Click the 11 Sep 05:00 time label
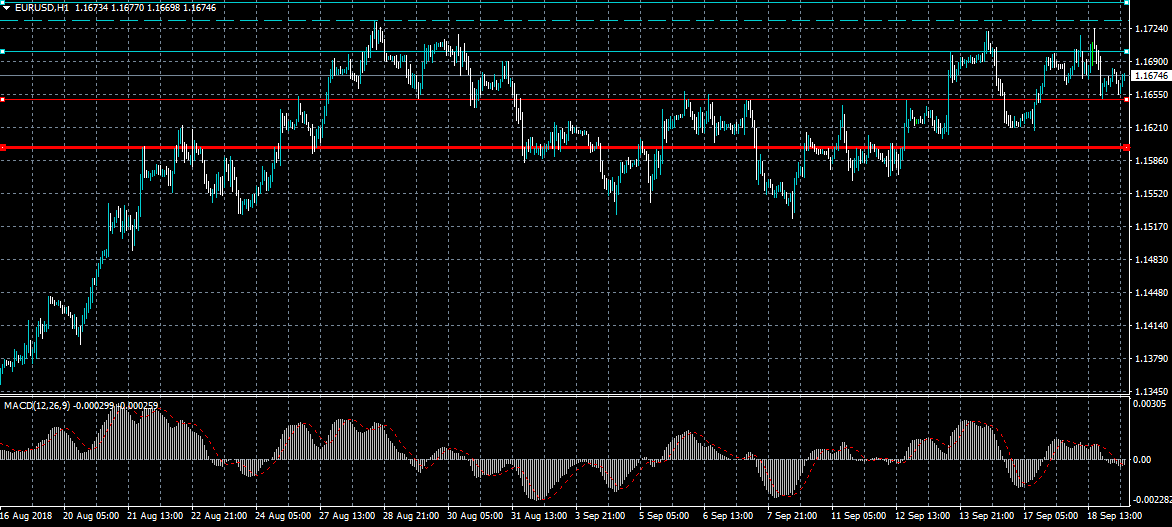 (858, 517)
